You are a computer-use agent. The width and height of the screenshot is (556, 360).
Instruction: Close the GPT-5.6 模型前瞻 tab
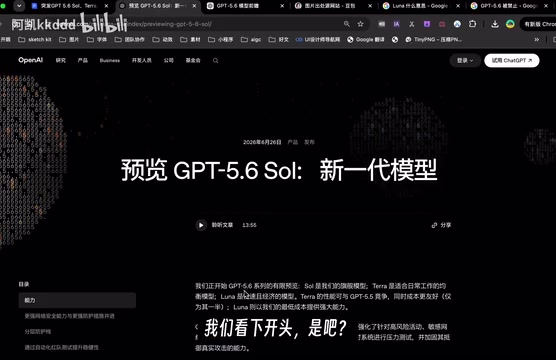coord(282,6)
